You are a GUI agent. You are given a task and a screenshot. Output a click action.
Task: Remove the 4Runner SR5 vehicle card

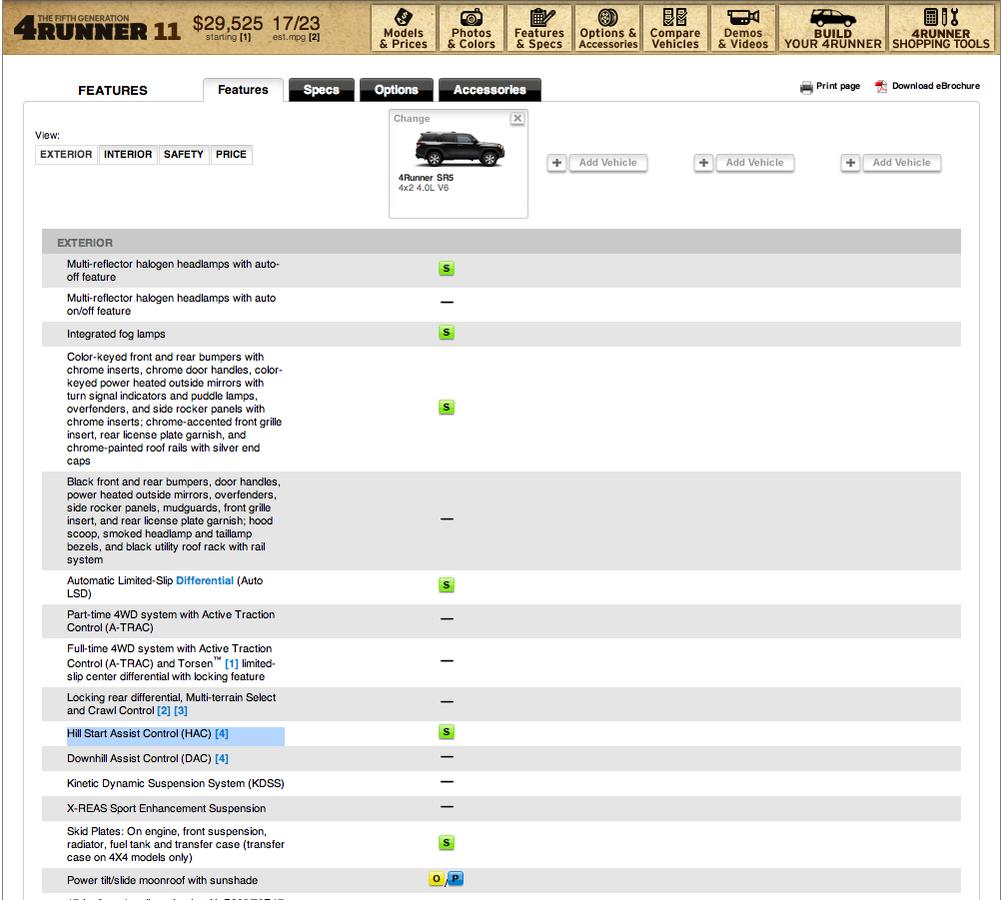(517, 118)
